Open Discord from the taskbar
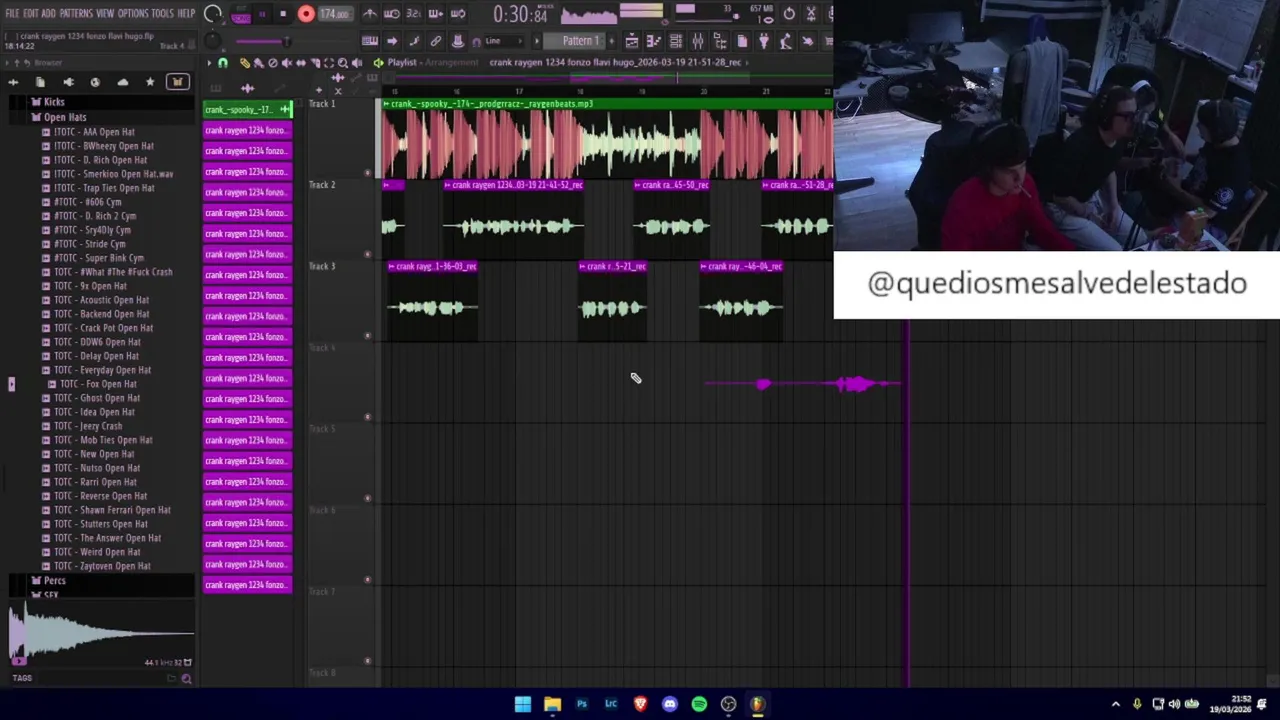Screen dimensions: 1280x720 (x=670, y=704)
